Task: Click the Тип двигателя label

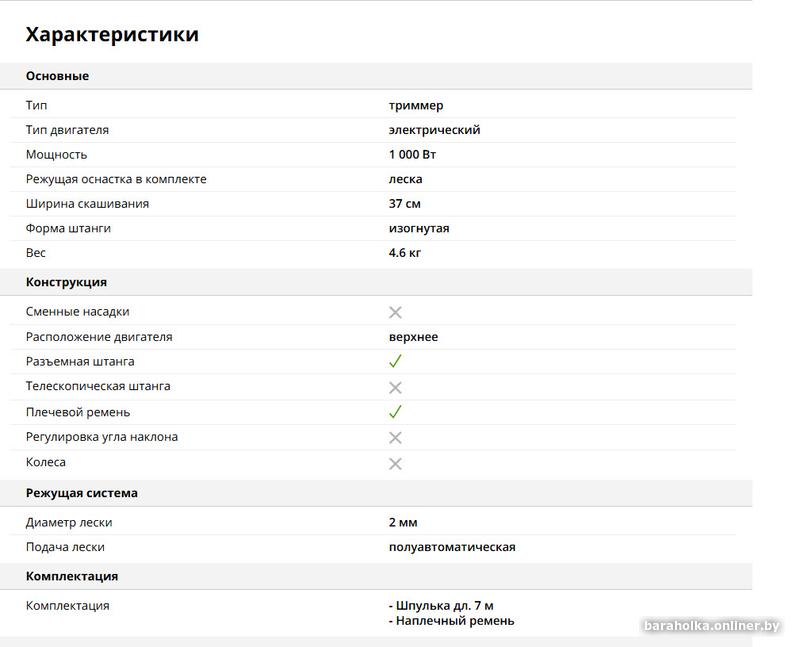Action: [67, 130]
